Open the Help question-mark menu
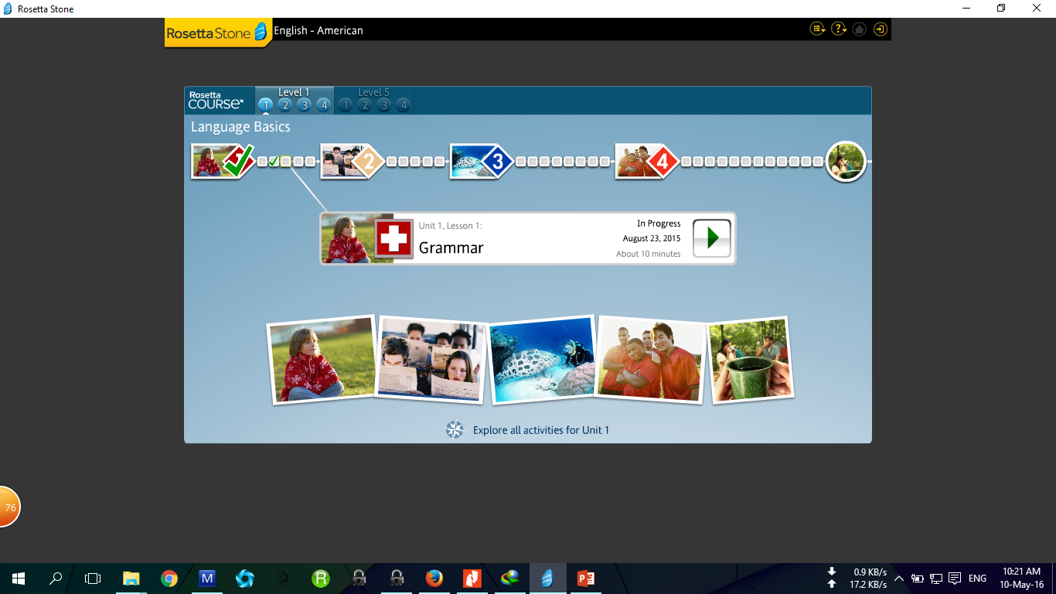The image size is (1056, 594). click(x=838, y=29)
